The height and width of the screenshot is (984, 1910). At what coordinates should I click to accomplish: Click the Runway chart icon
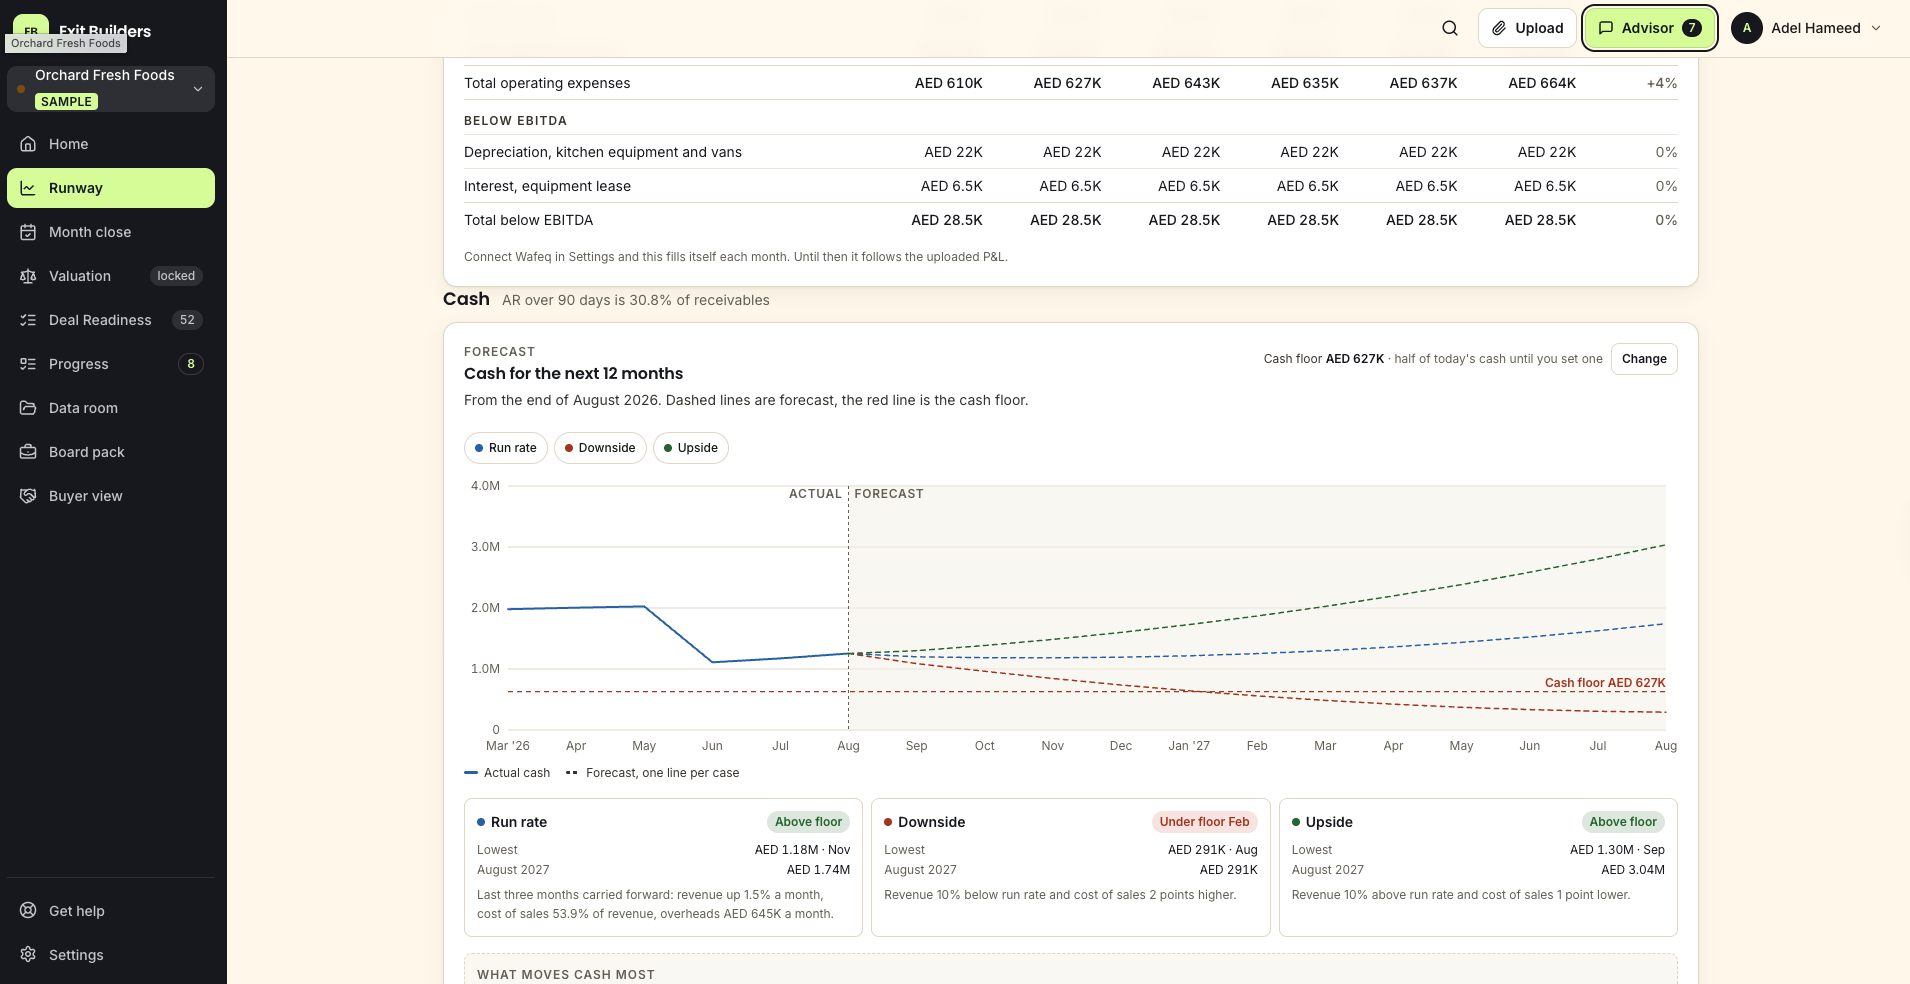click(28, 188)
